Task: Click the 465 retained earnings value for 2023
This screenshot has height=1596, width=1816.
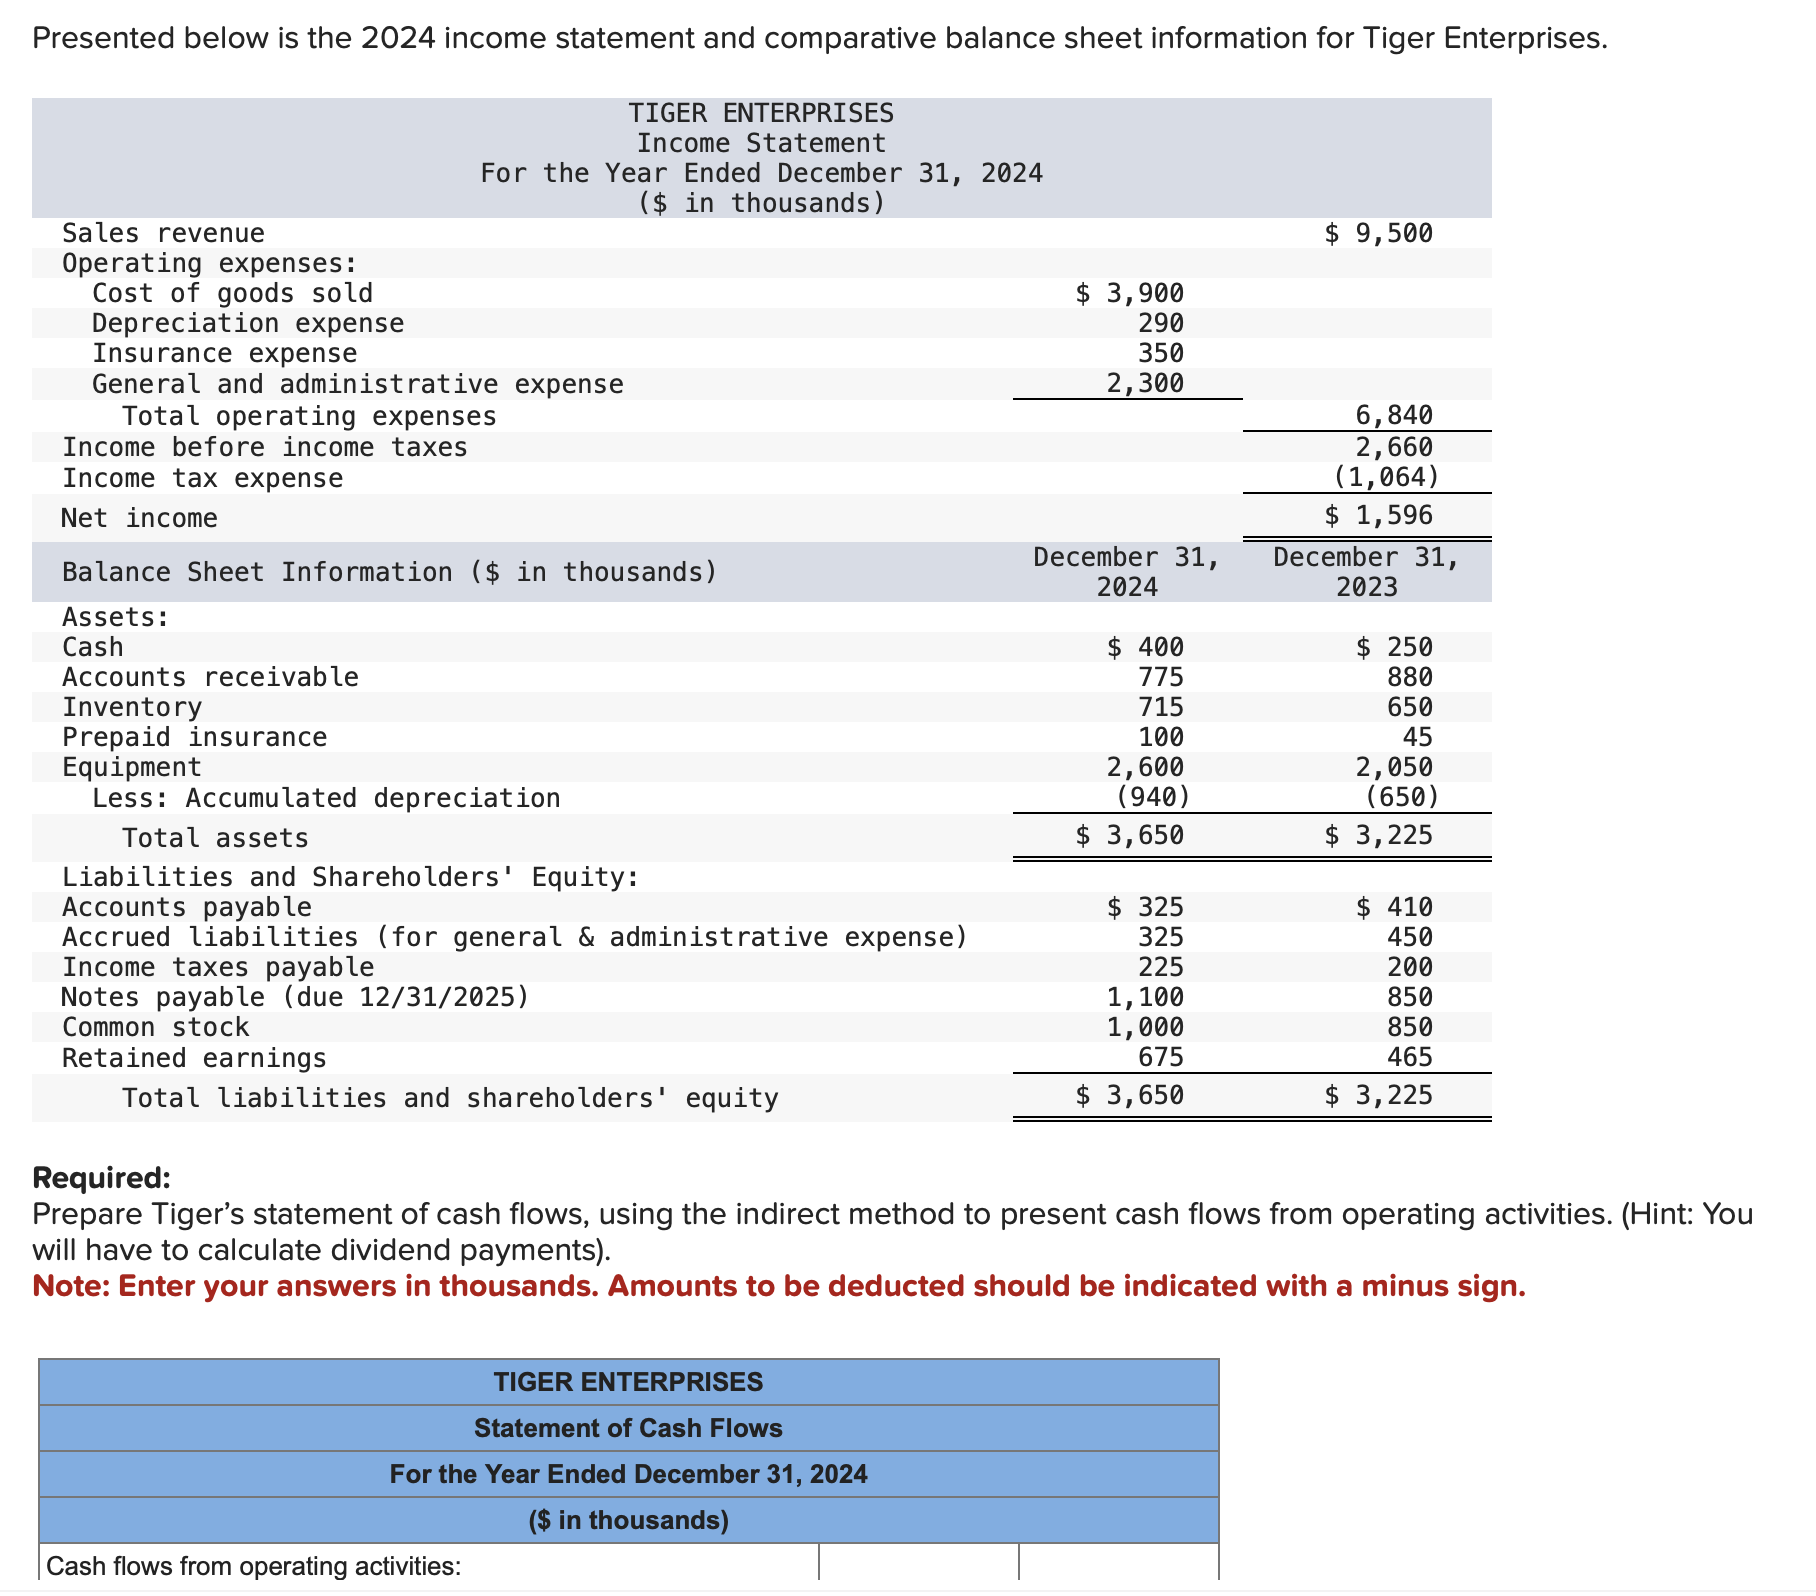Action: coord(1410,1057)
